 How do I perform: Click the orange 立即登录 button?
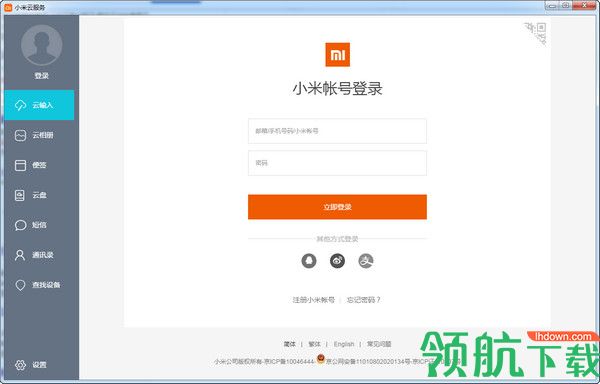tap(337, 207)
